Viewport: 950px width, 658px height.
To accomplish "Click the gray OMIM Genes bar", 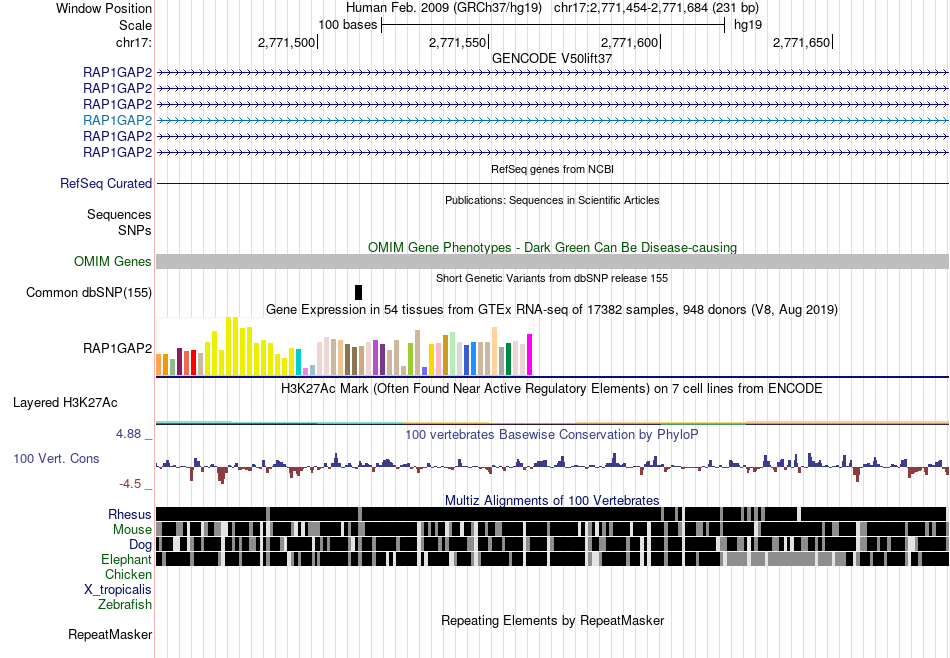I will 552,261.
